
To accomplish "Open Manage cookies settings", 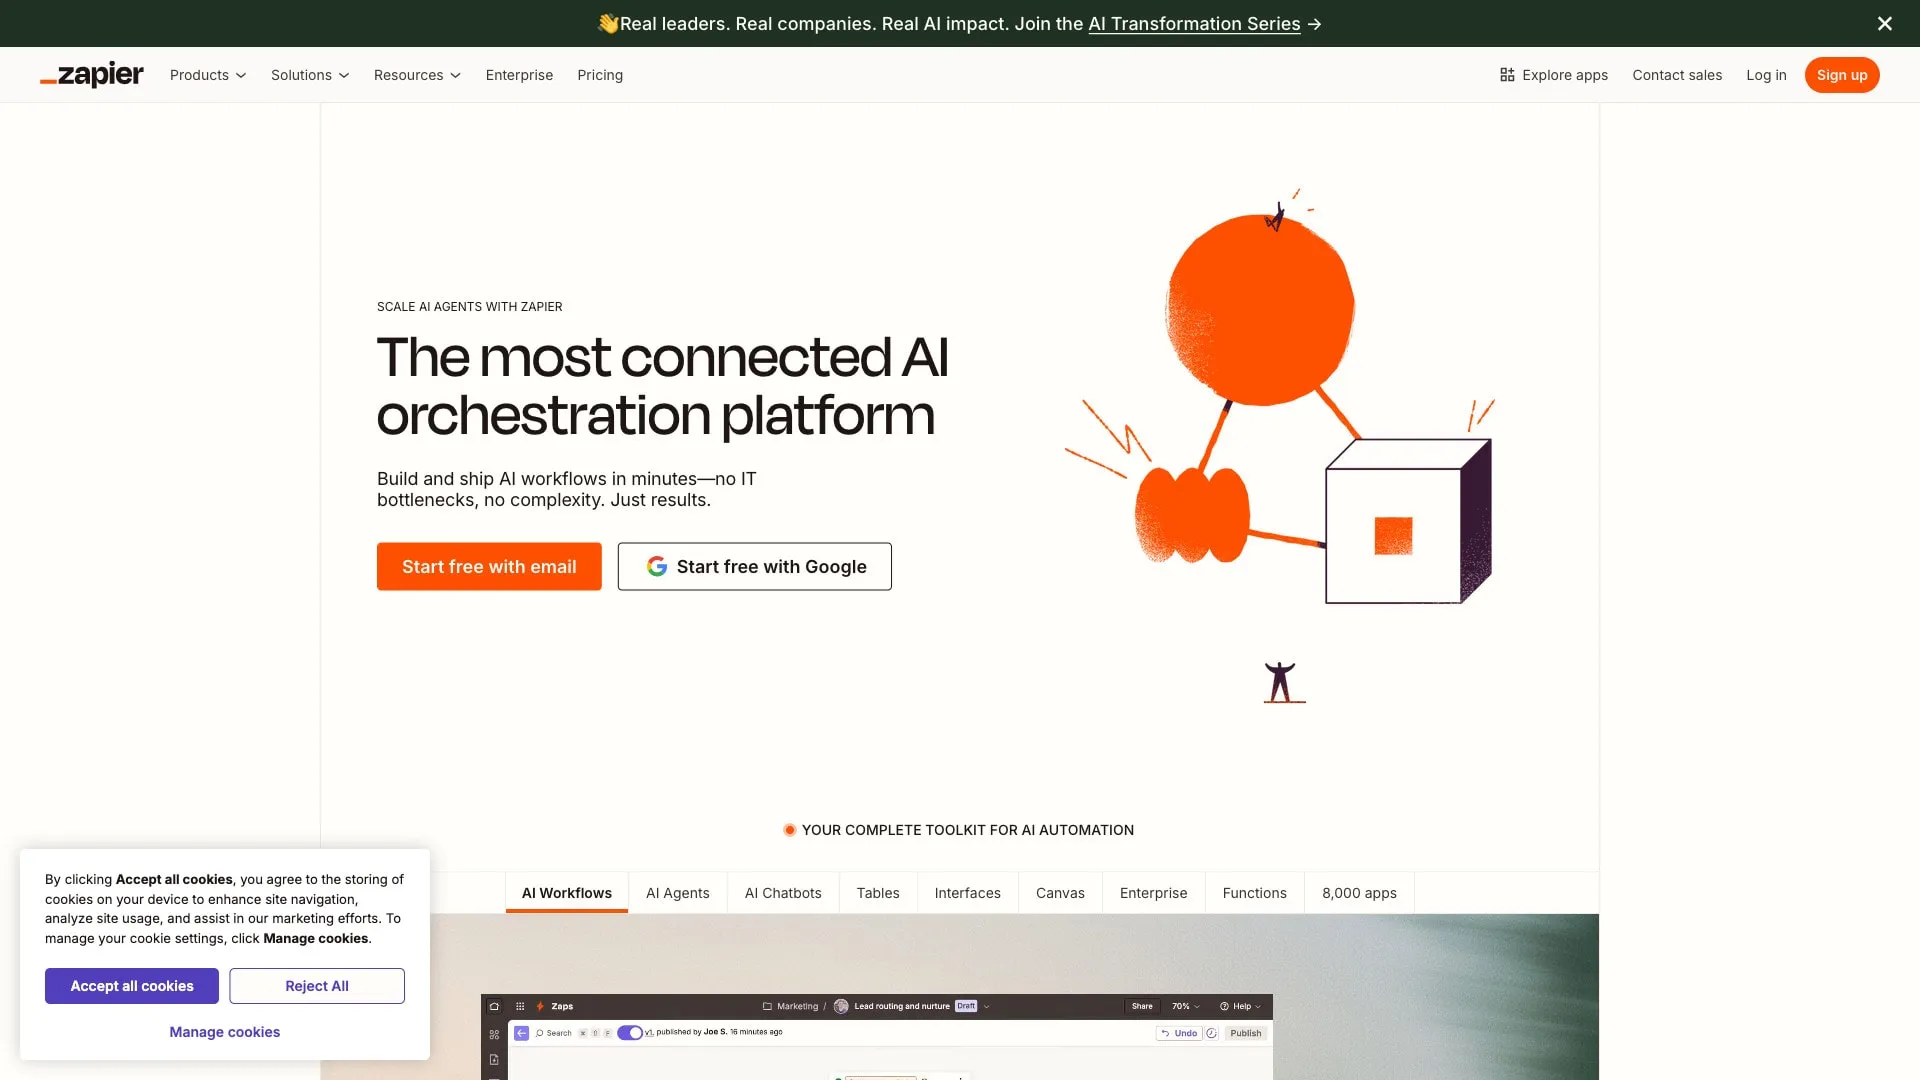I will tap(225, 1032).
